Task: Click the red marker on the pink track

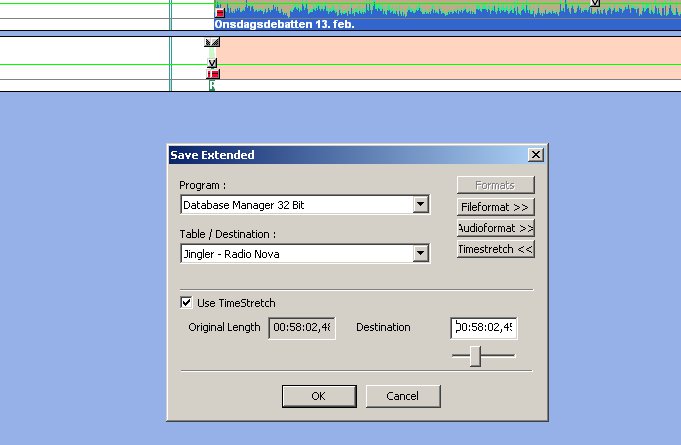Action: coord(213,74)
